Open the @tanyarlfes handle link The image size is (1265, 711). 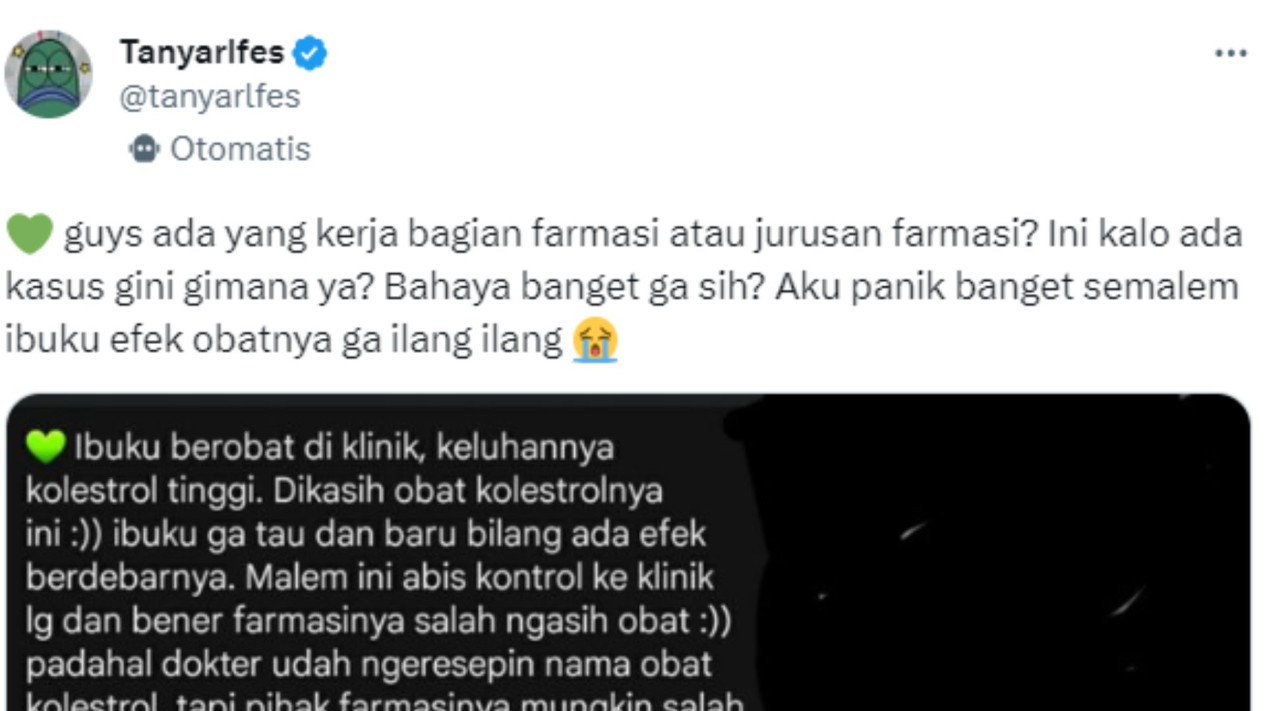click(x=210, y=97)
